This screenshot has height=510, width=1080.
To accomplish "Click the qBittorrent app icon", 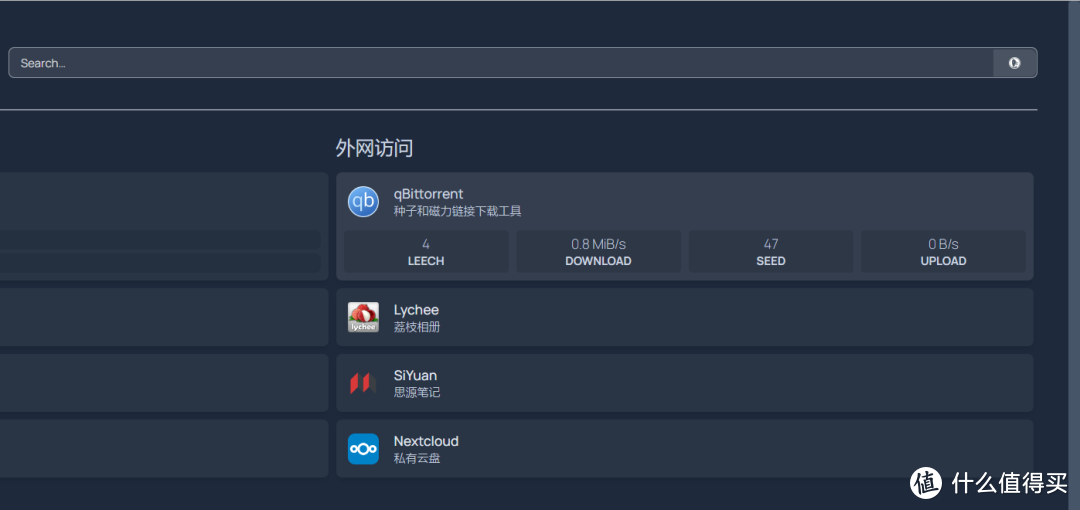I will [x=363, y=202].
